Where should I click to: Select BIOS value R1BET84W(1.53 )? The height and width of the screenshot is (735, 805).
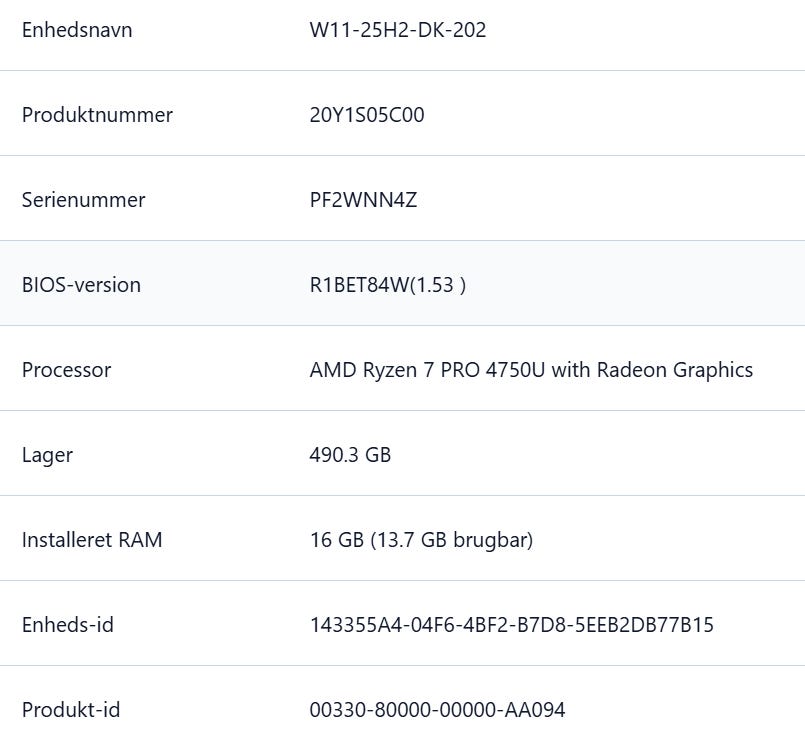388,285
